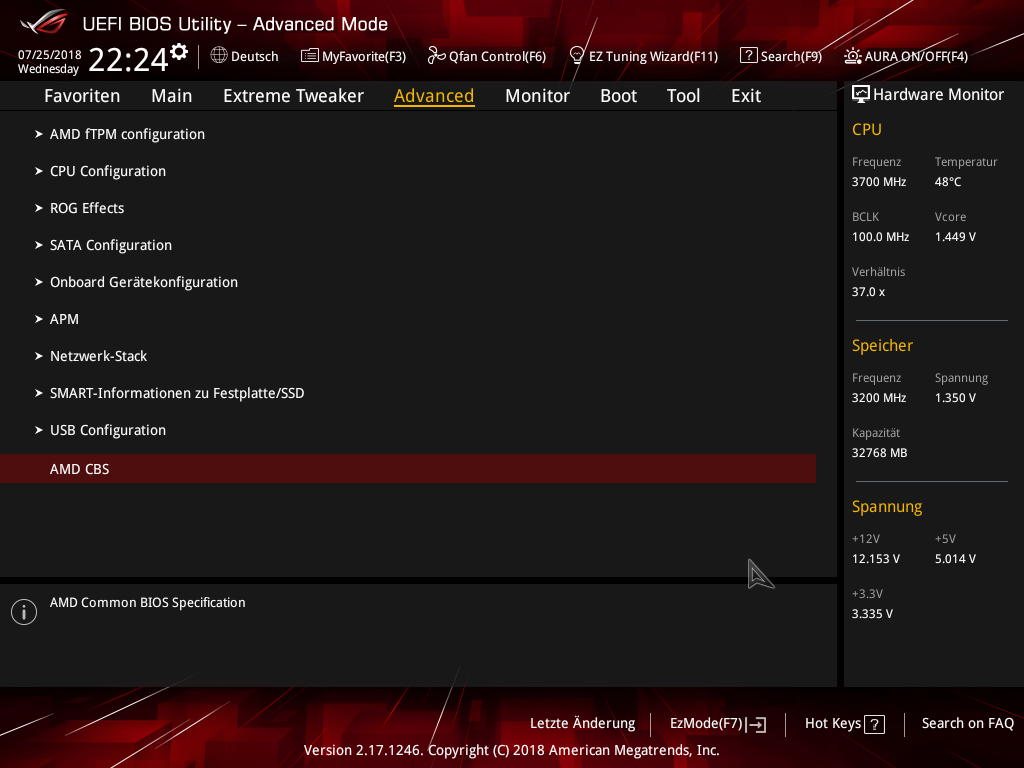Open ROG Effects entry
Viewport: 1024px width, 768px height.
coord(87,208)
